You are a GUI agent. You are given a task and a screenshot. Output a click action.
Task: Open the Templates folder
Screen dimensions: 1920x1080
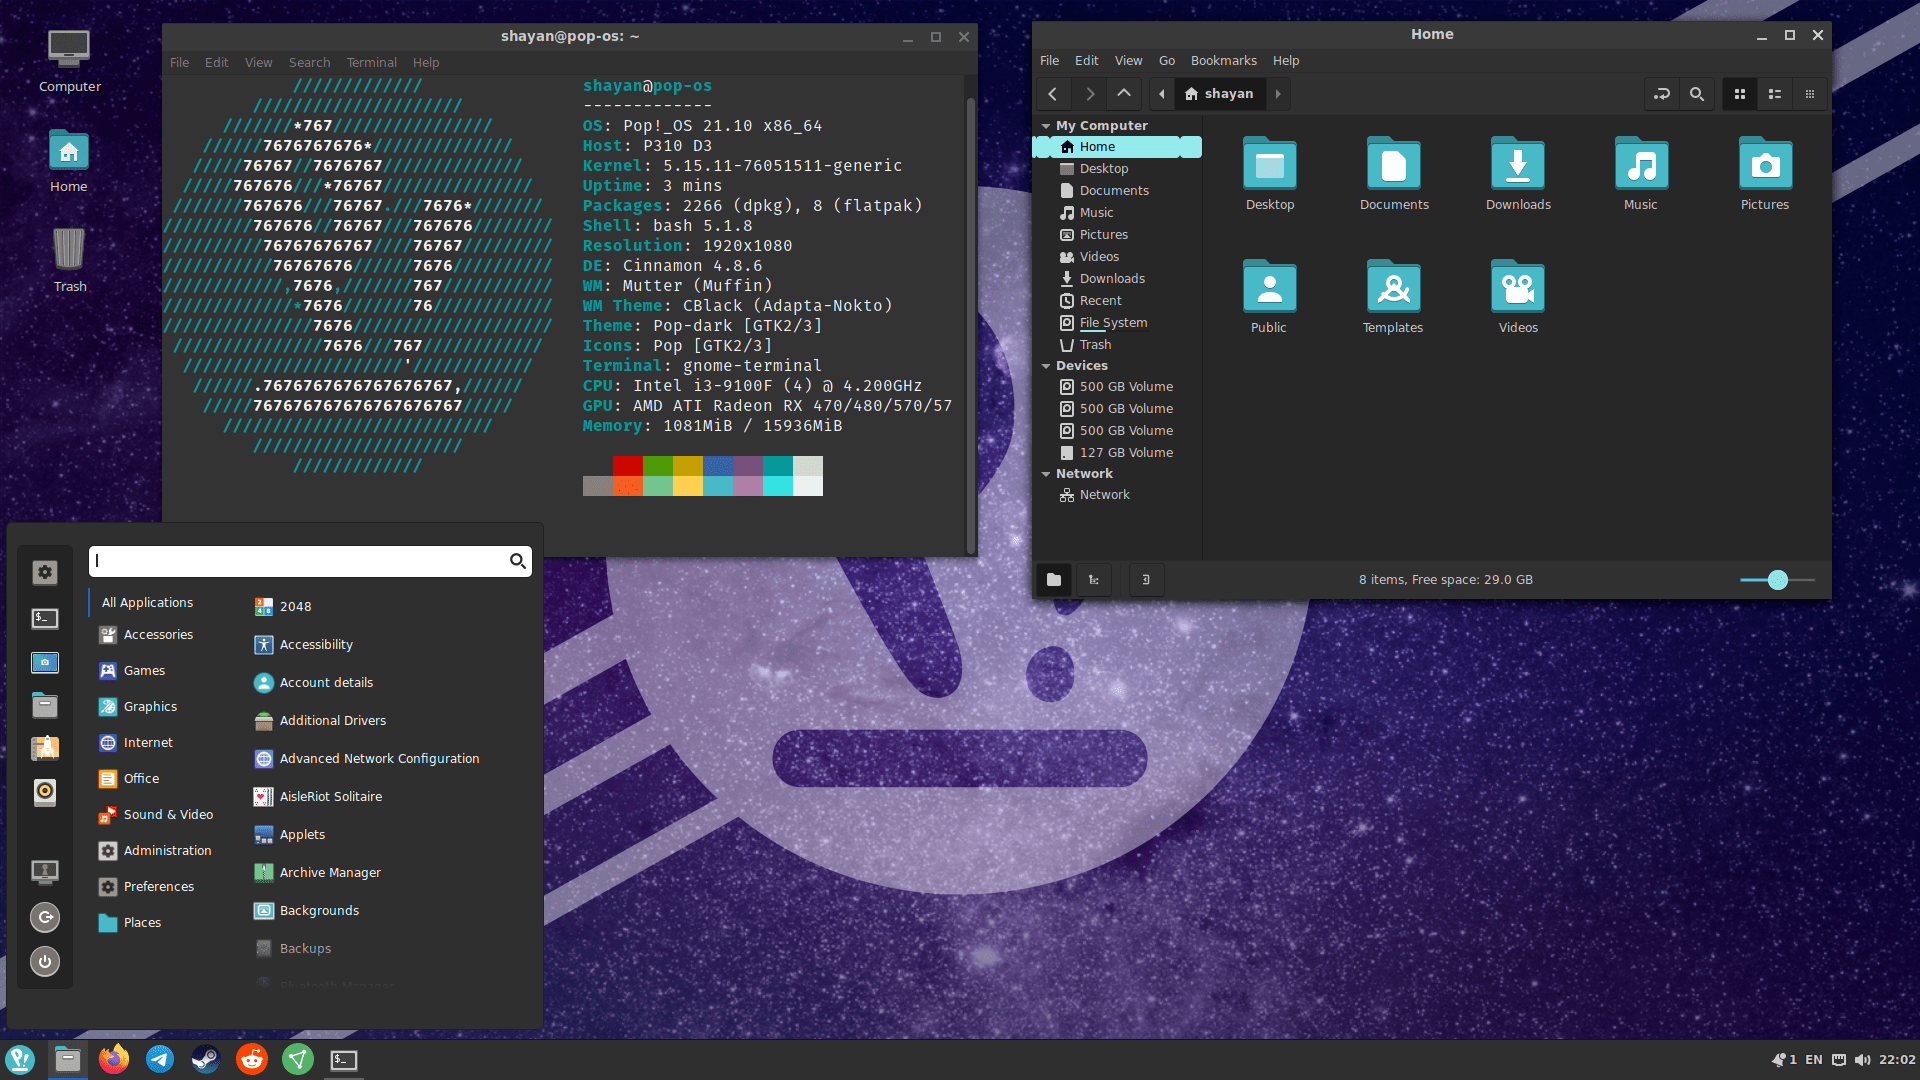[x=1392, y=290]
